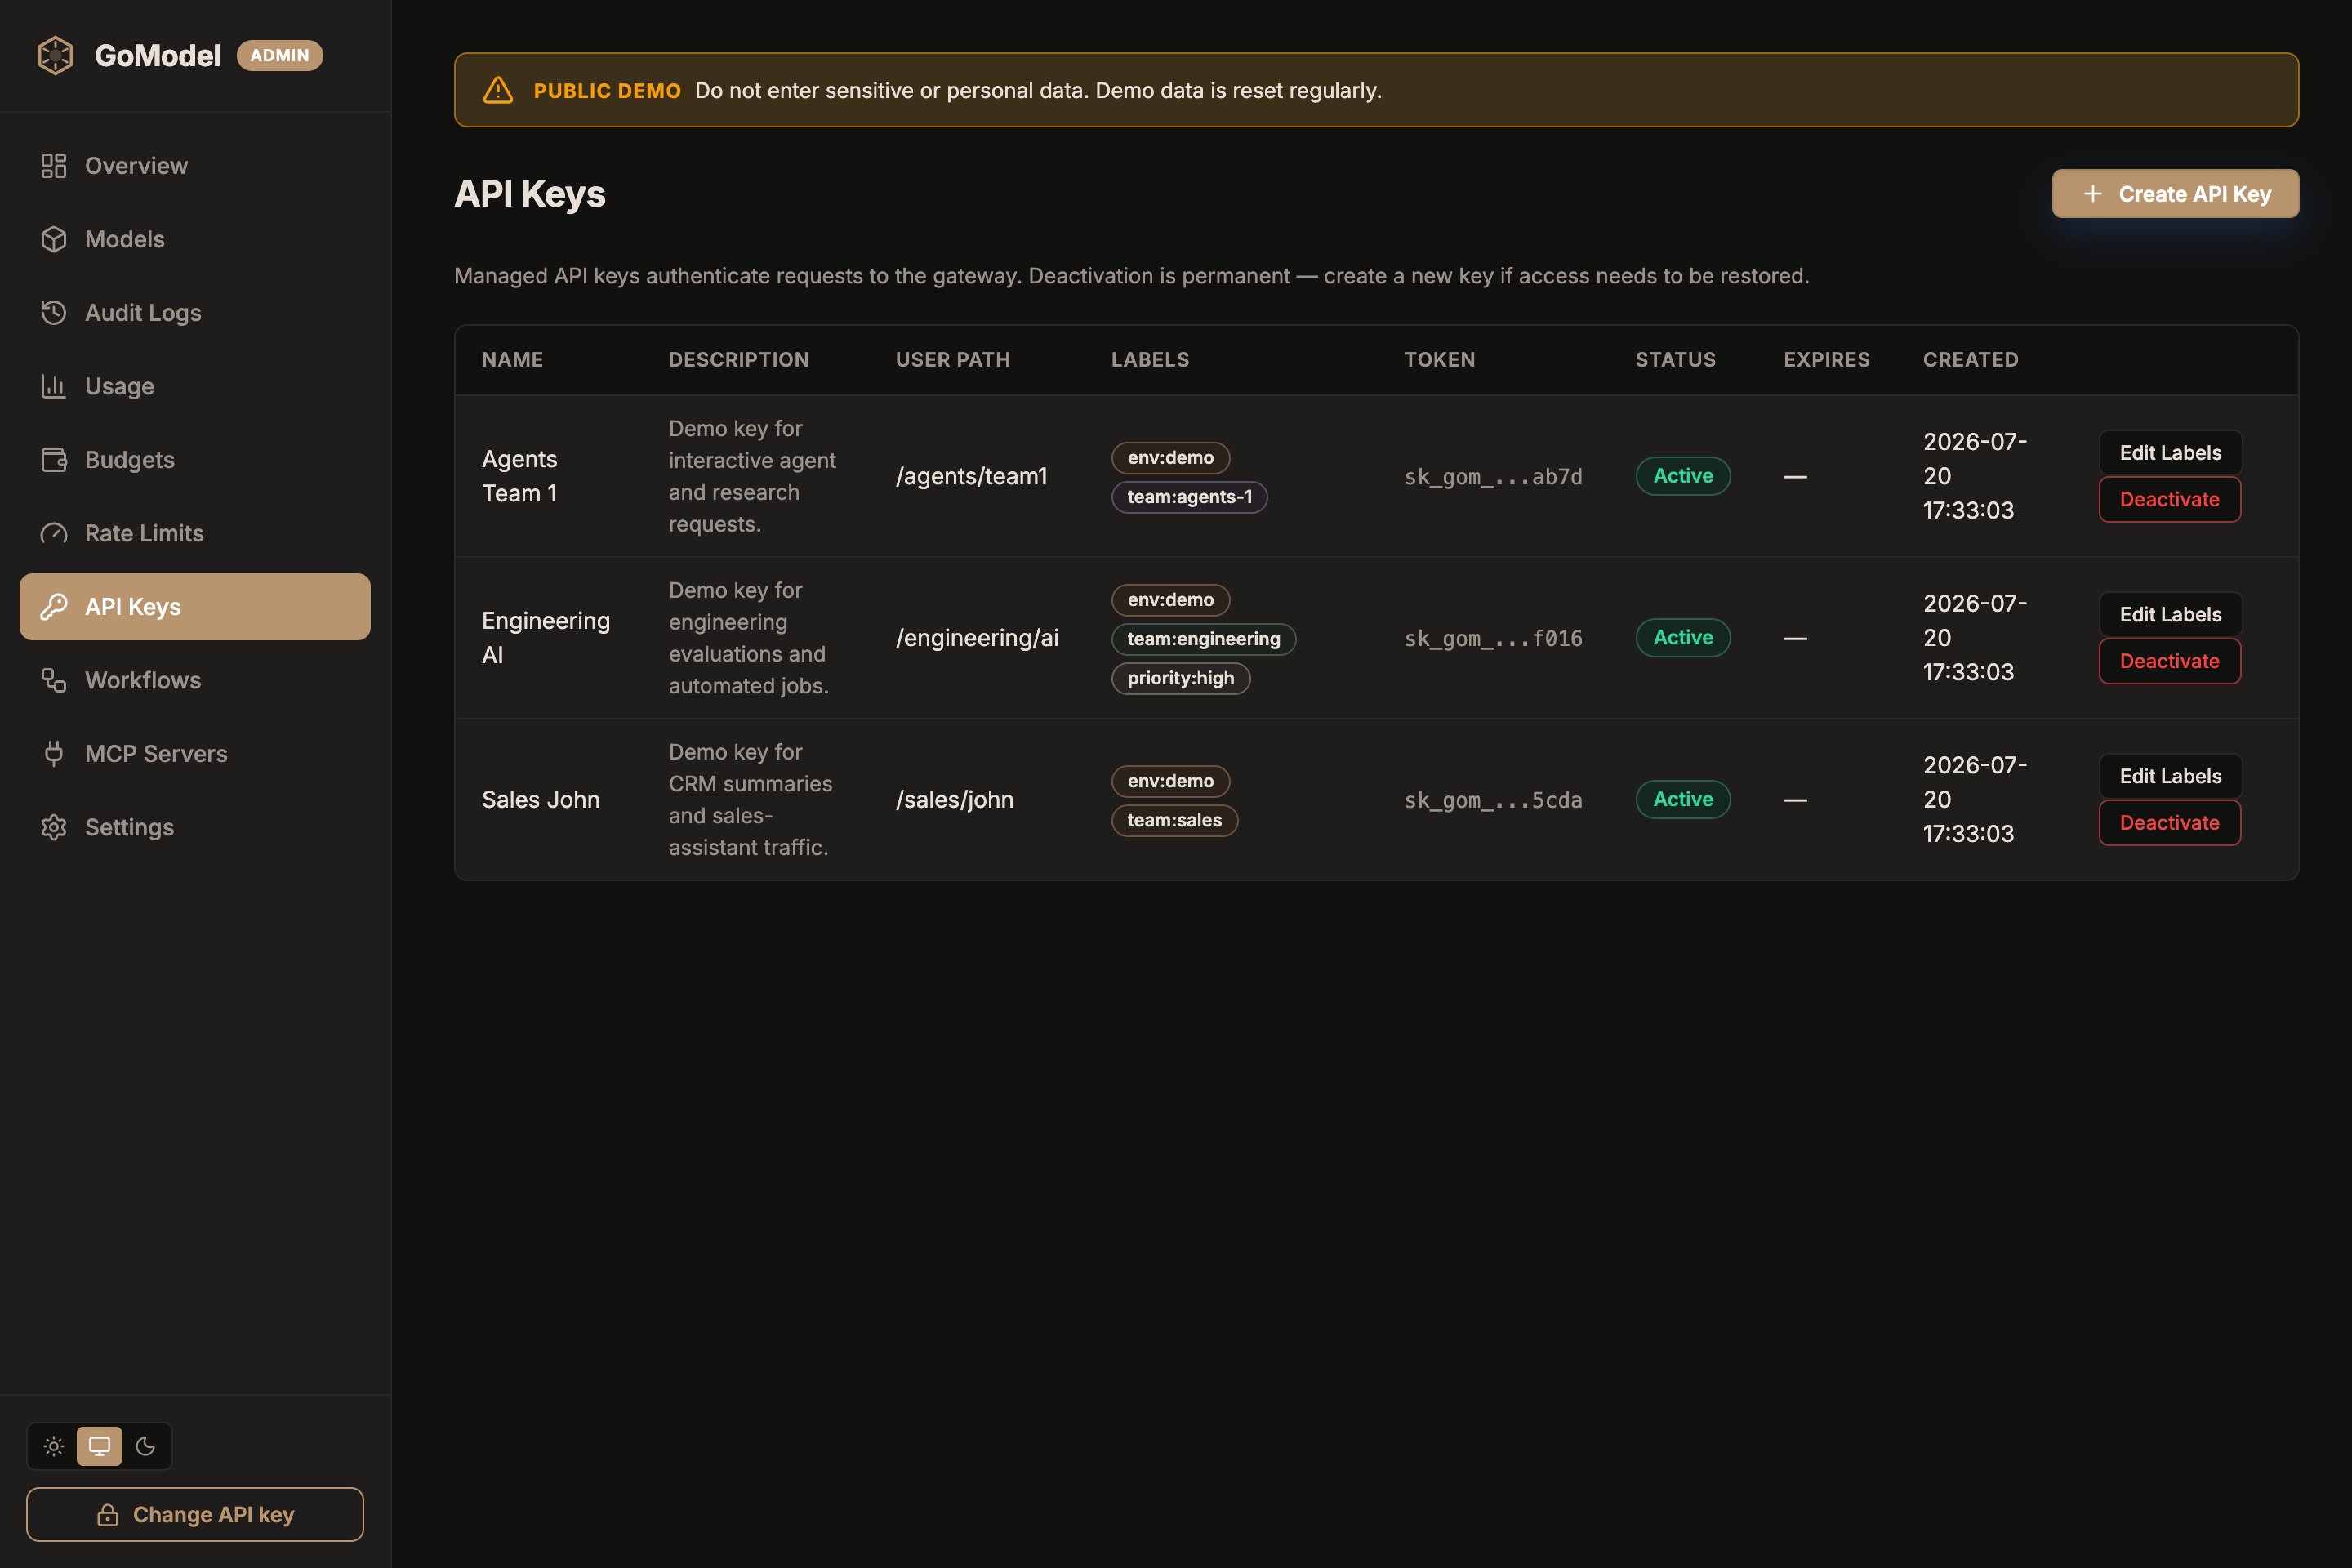Open the Budgets section
The height and width of the screenshot is (1568, 2352).
(195, 459)
